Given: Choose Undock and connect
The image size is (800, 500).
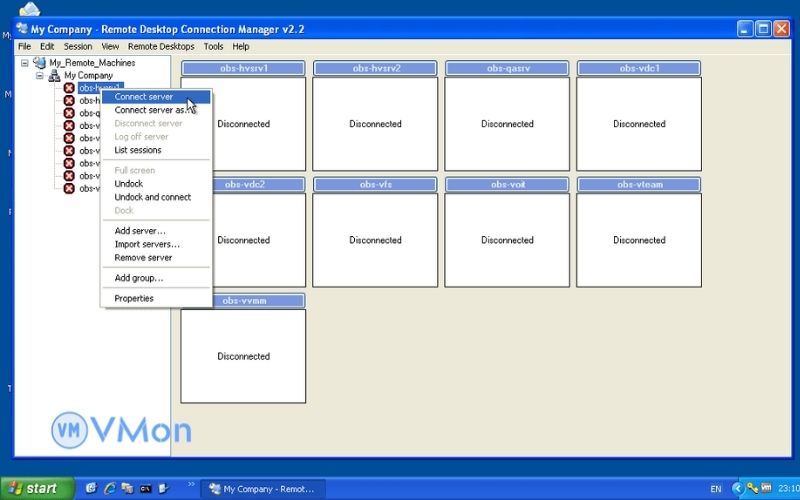Looking at the screenshot, I should click(156, 196).
